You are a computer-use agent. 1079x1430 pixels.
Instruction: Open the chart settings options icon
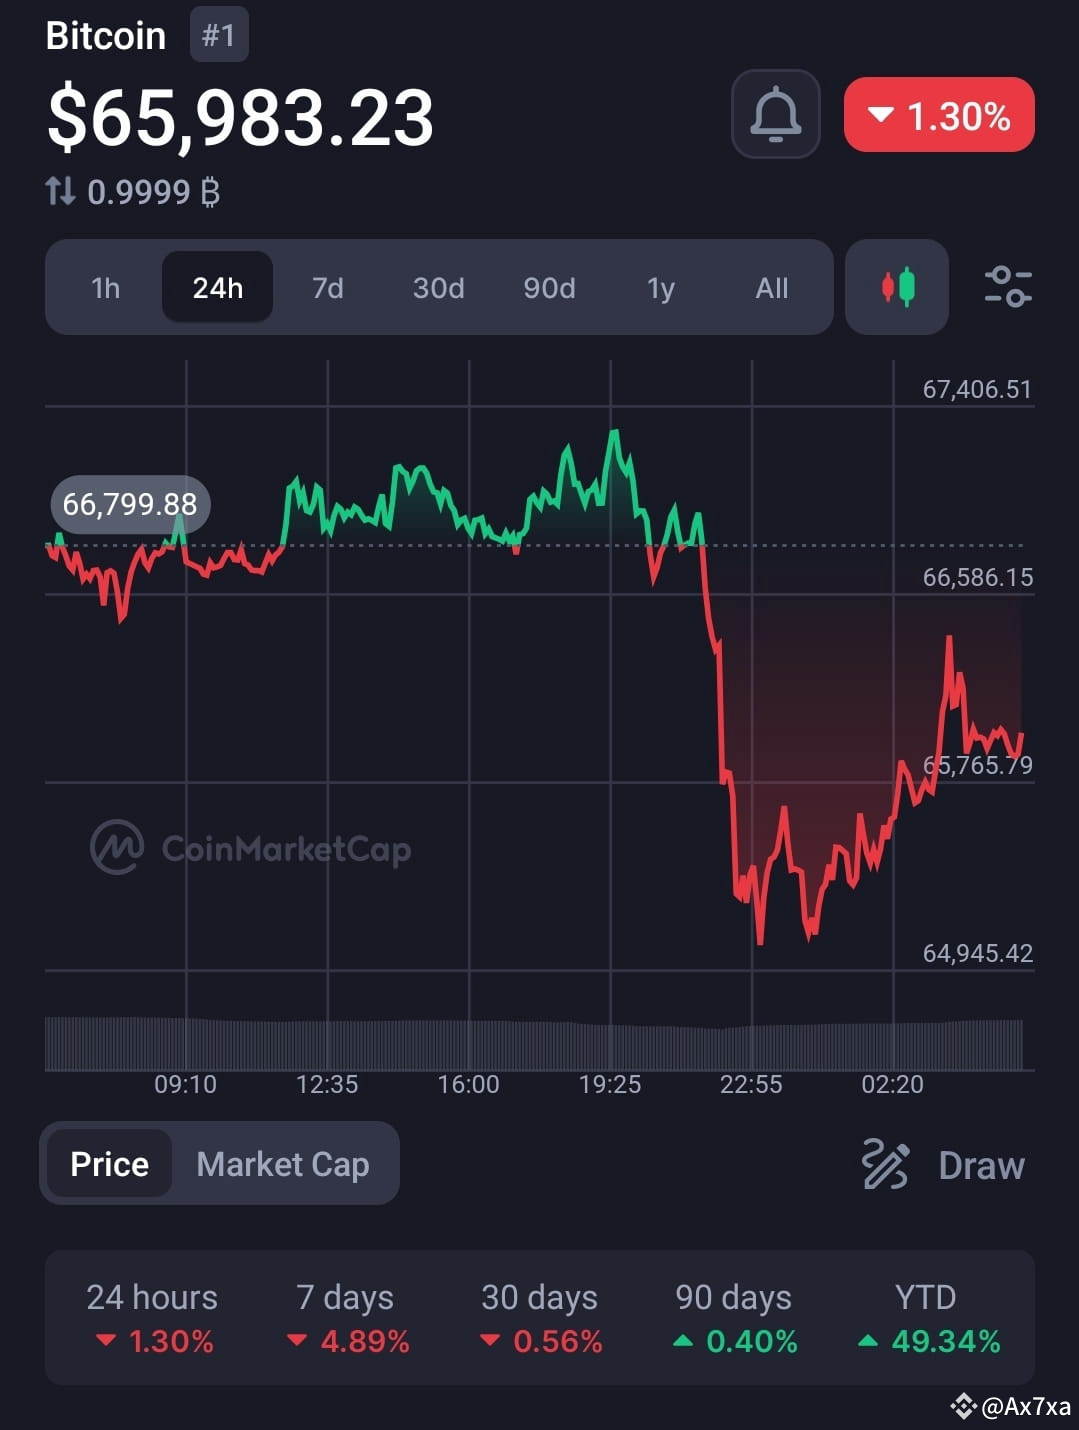1008,288
